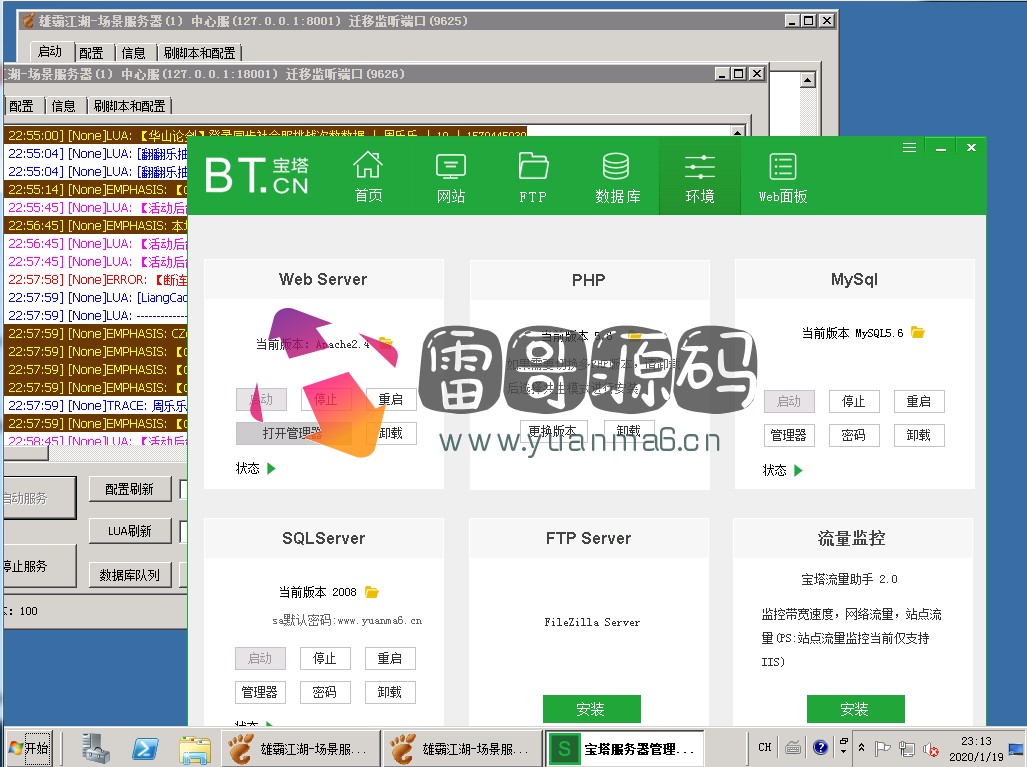The image size is (1027, 767).
Task: Open the network tray icon
Action: coord(907,748)
